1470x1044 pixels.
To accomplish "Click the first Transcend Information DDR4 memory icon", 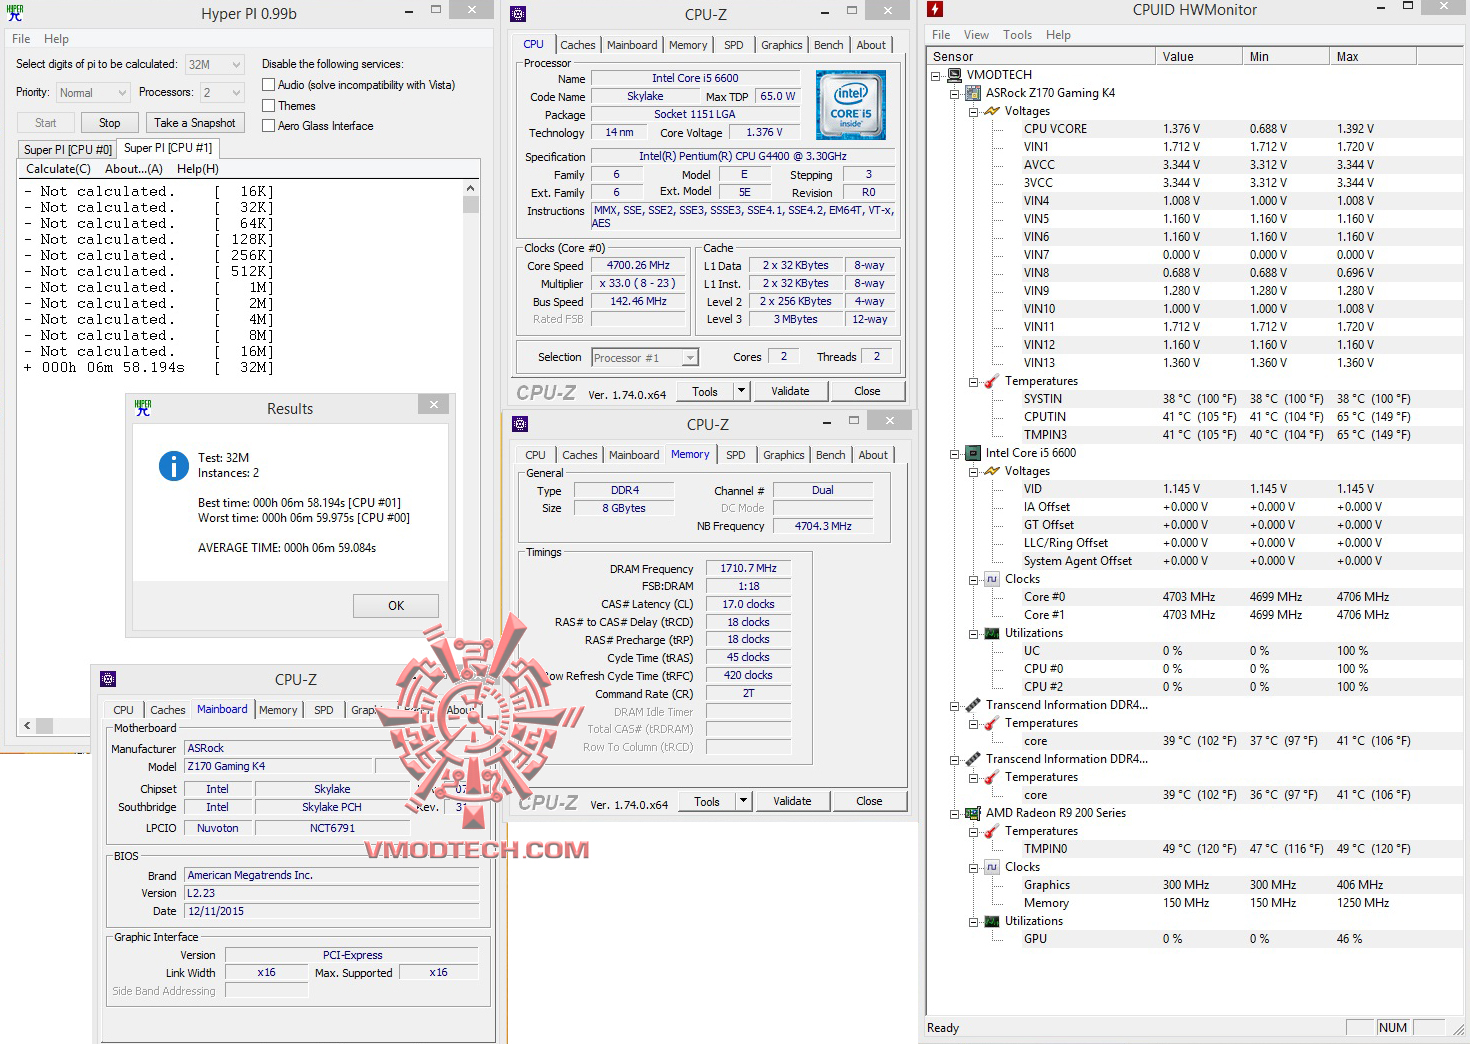I will tap(973, 705).
